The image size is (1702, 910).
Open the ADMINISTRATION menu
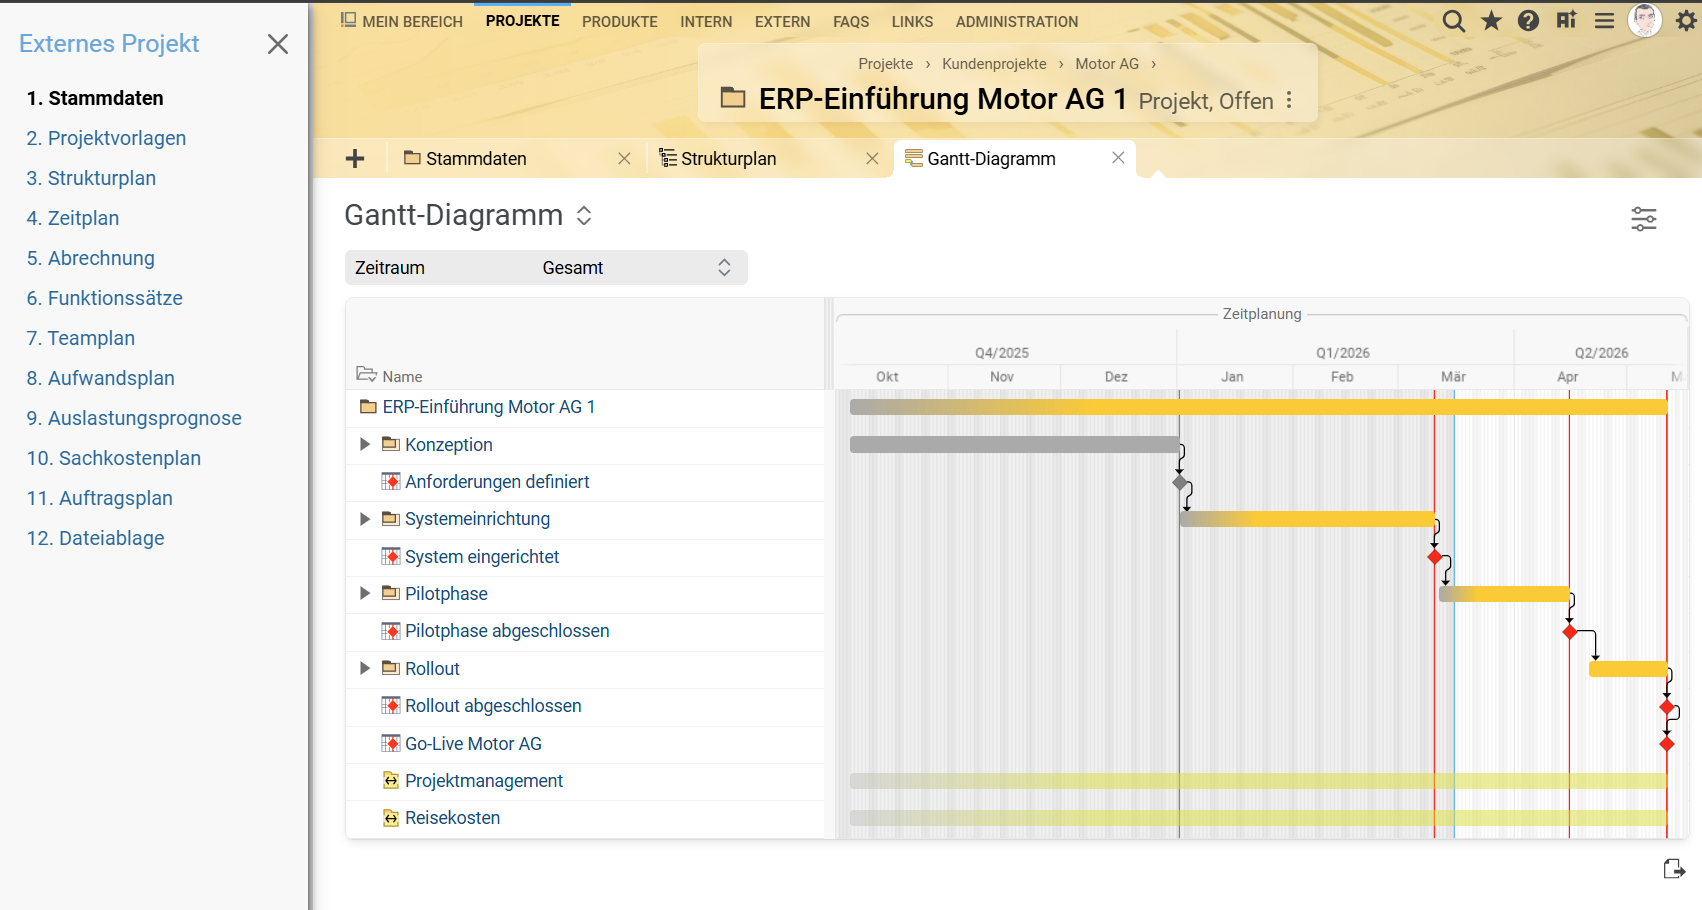click(x=1017, y=21)
